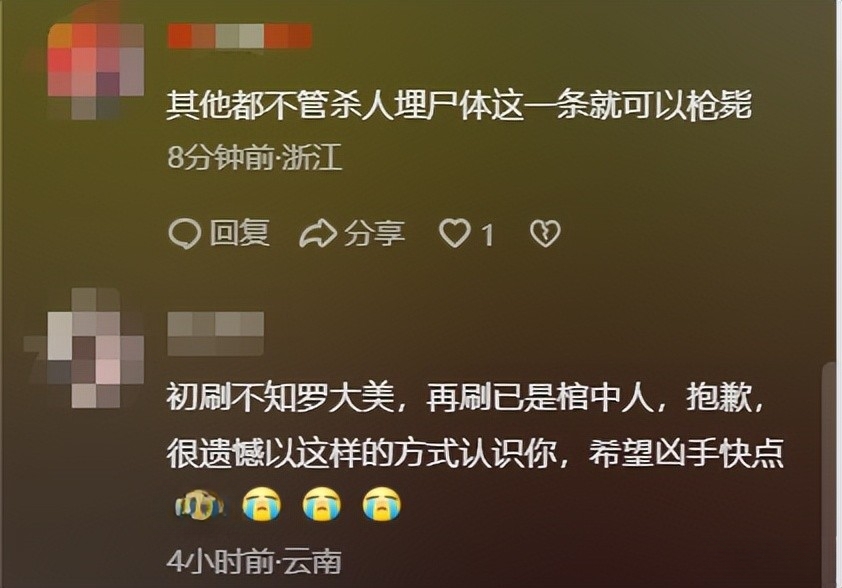The width and height of the screenshot is (842, 588).
Task: Dislike the comment with the broken heart icon
Action: coord(545,234)
